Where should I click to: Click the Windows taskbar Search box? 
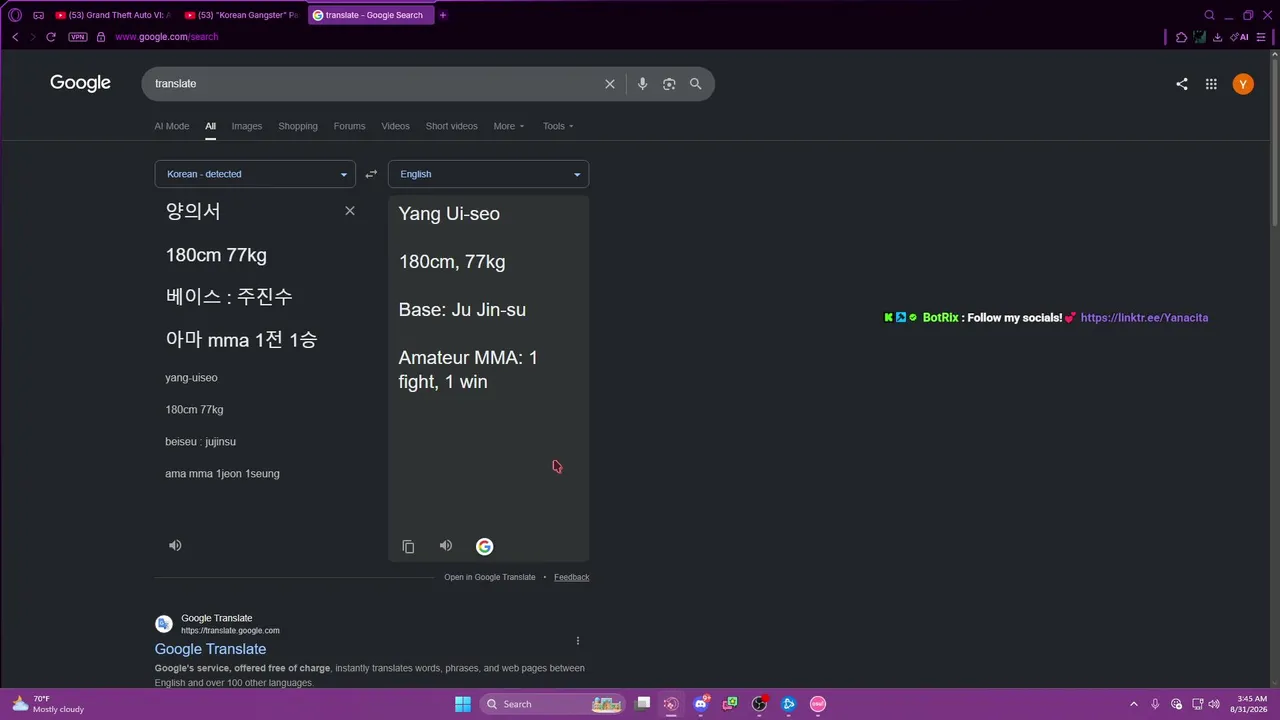552,704
